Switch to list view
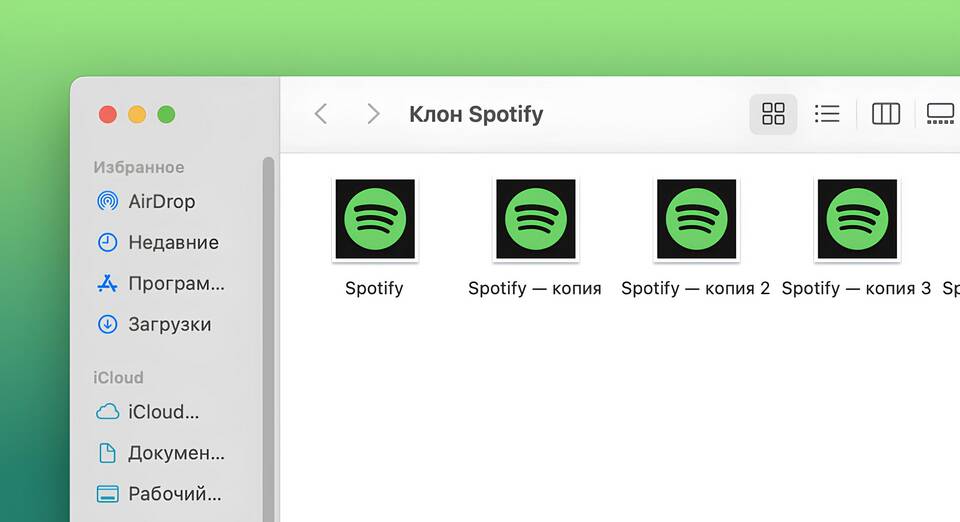960x522 pixels. [x=827, y=114]
